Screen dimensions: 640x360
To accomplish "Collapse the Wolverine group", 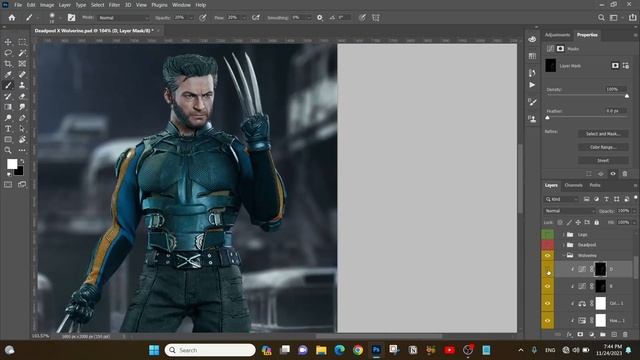I will [x=564, y=256].
